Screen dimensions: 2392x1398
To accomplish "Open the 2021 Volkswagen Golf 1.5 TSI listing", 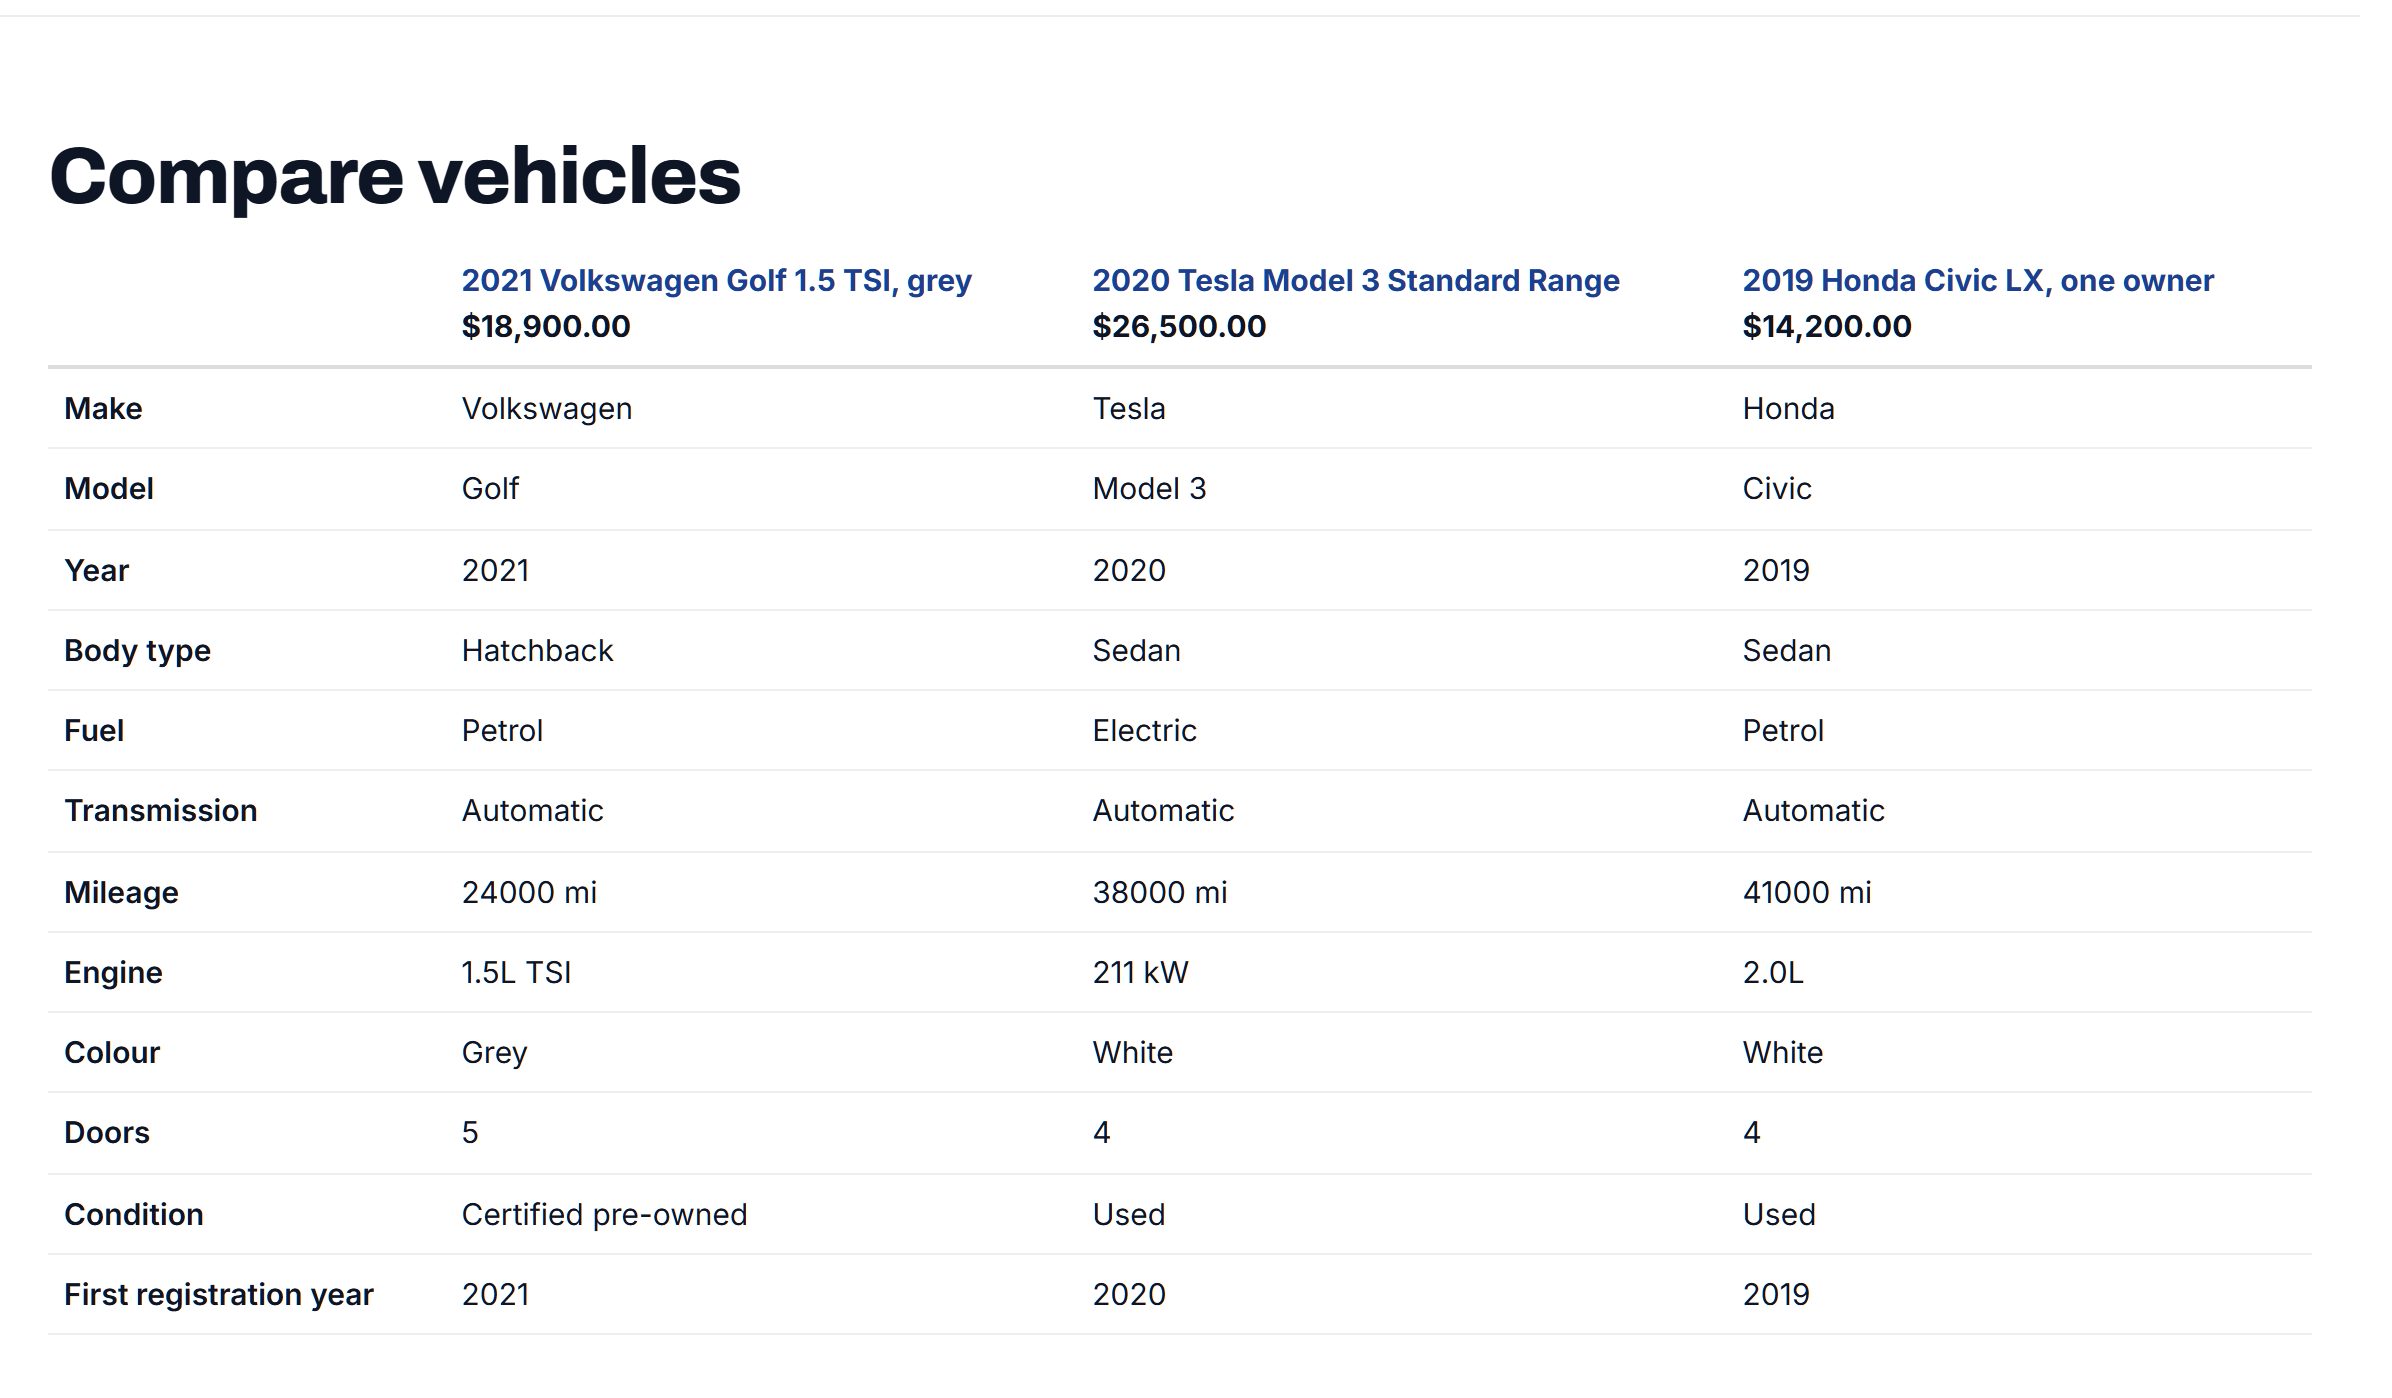I will pyautogui.click(x=716, y=281).
